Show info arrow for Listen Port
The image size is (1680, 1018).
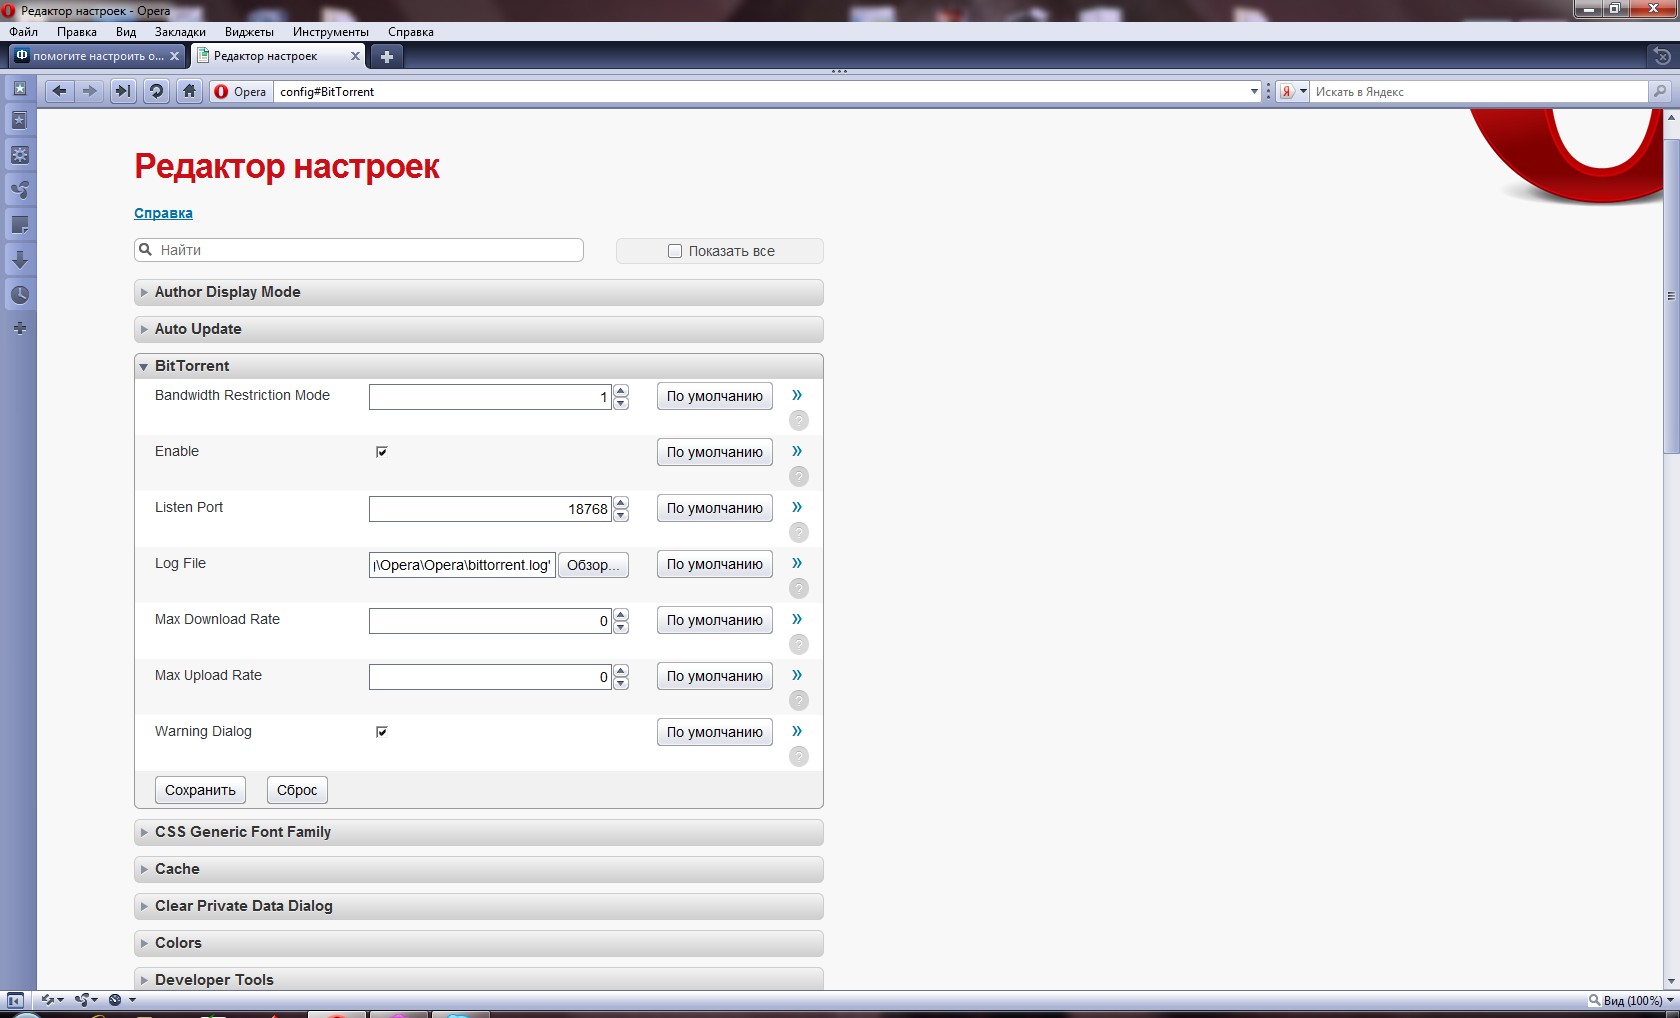(797, 507)
